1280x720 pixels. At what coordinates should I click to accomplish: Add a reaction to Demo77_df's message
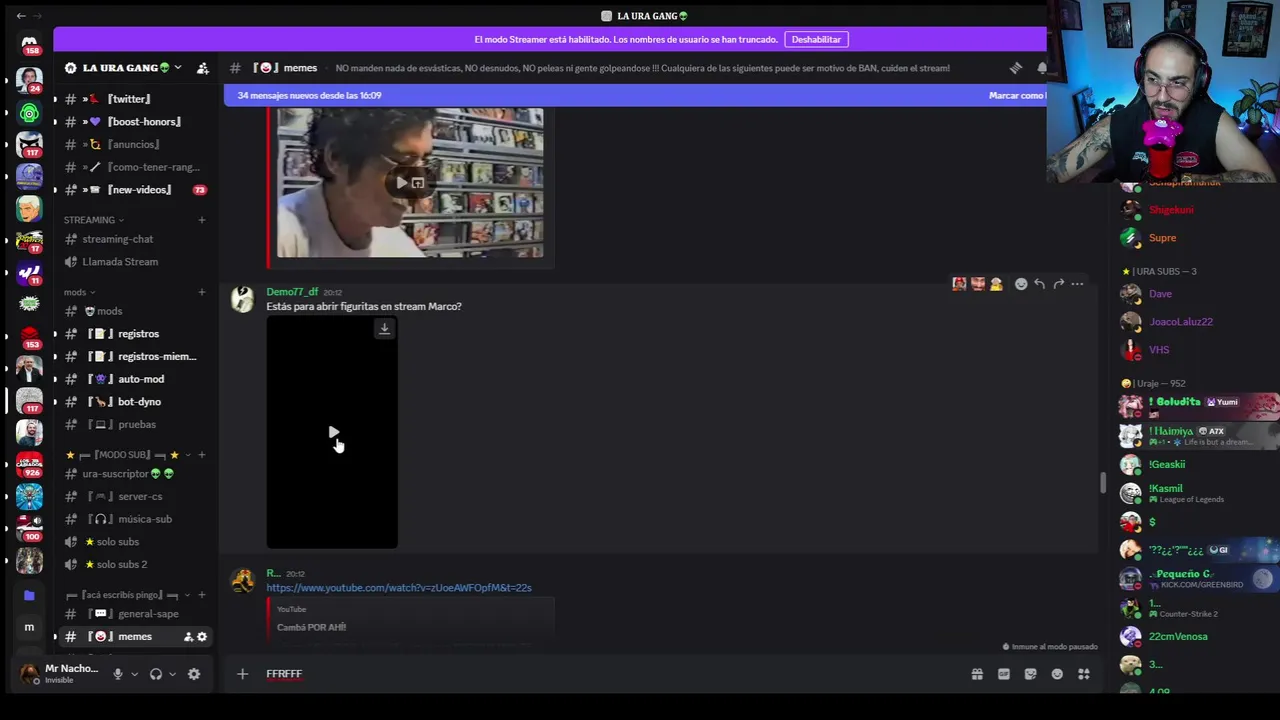(1021, 284)
